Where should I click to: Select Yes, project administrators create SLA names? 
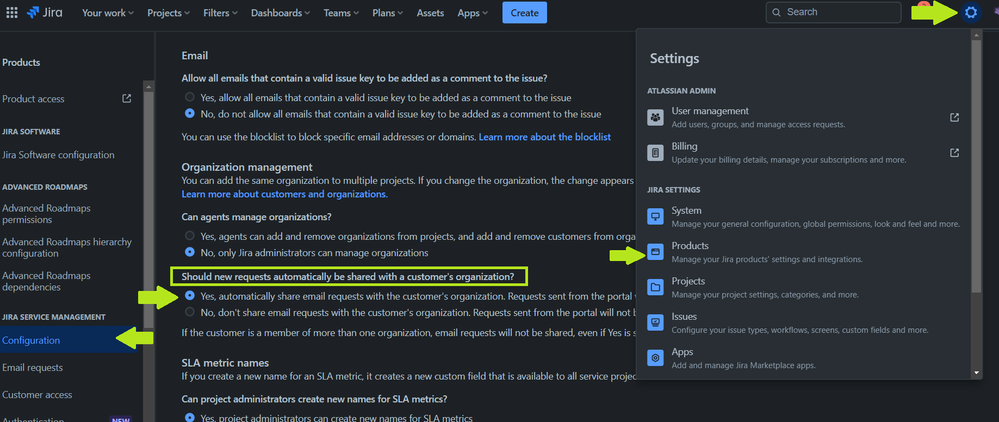(x=189, y=418)
